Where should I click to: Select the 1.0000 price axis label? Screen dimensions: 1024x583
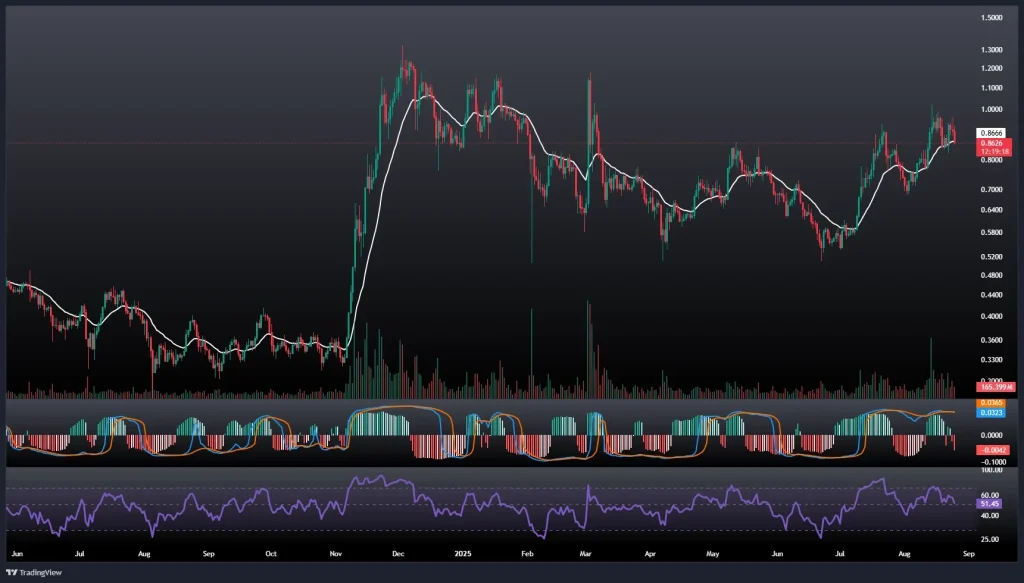(x=991, y=110)
